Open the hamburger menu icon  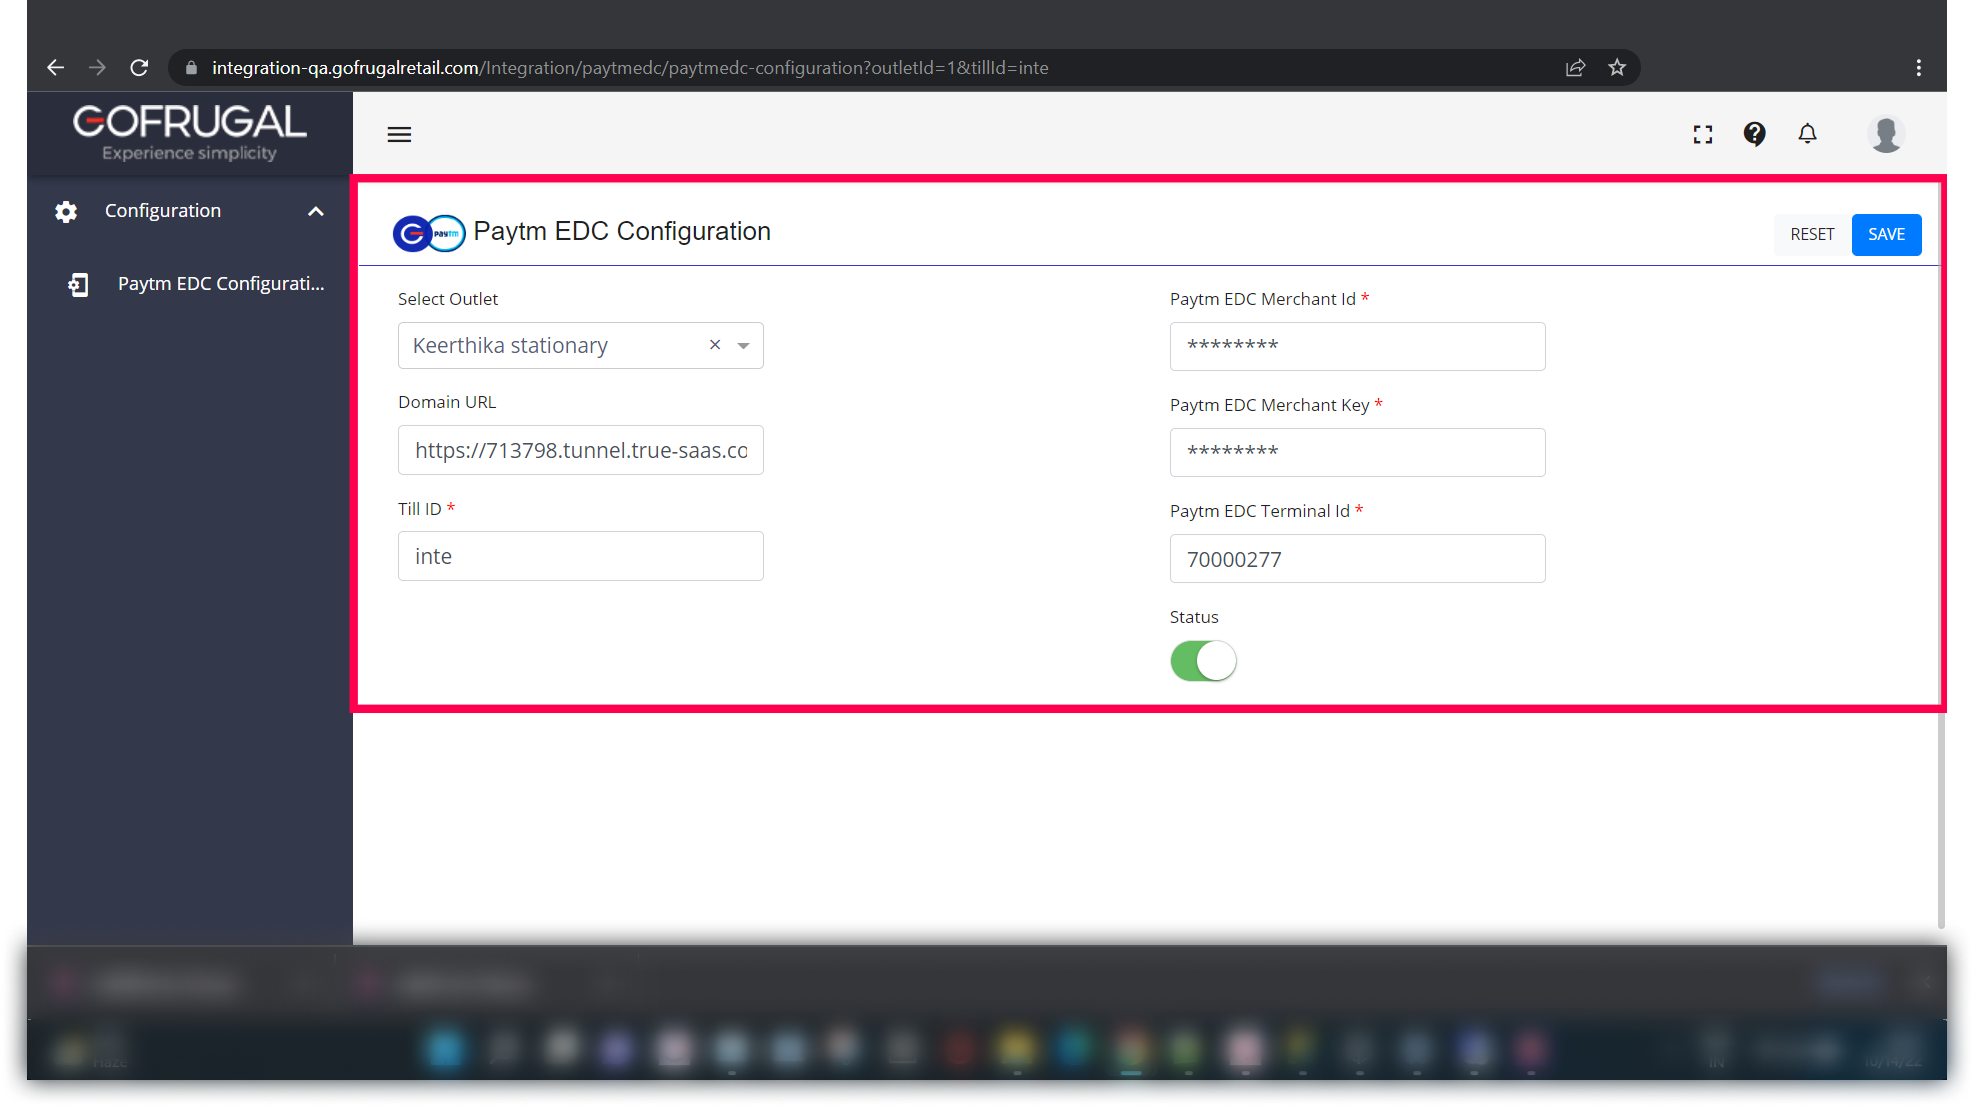[399, 134]
